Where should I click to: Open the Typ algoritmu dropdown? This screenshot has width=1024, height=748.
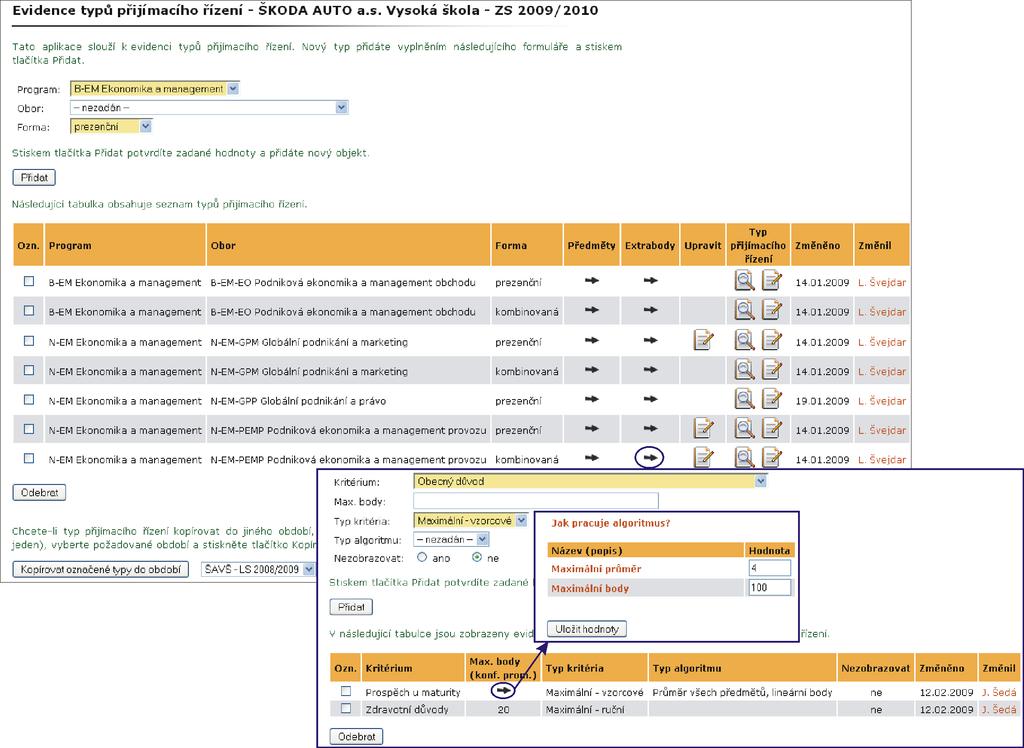451,540
